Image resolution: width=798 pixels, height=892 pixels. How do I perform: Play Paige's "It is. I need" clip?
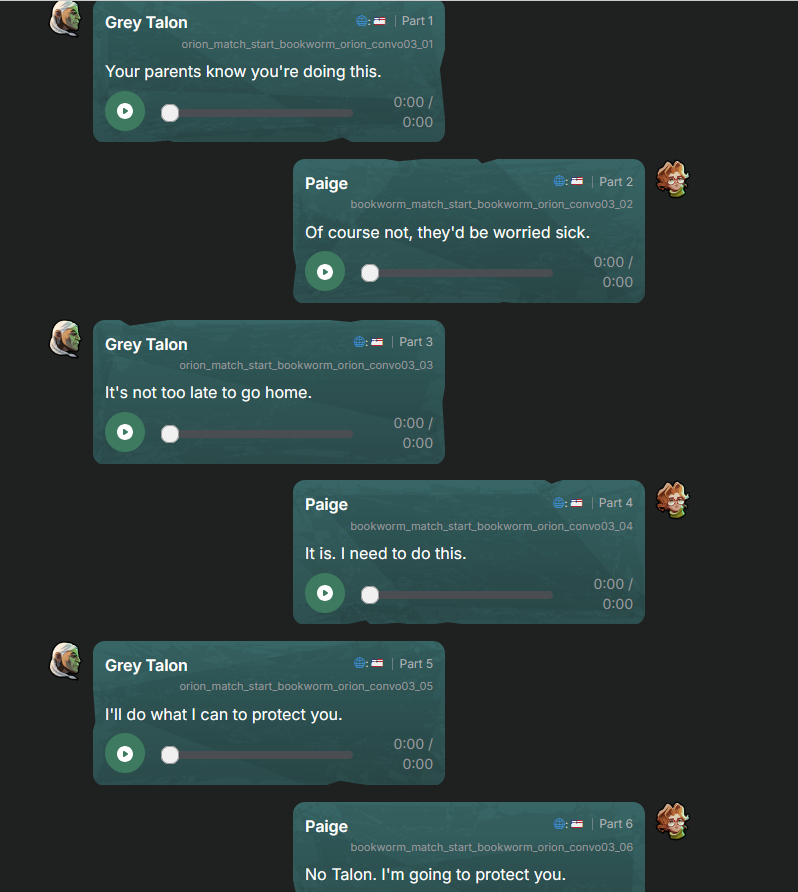pos(325,593)
